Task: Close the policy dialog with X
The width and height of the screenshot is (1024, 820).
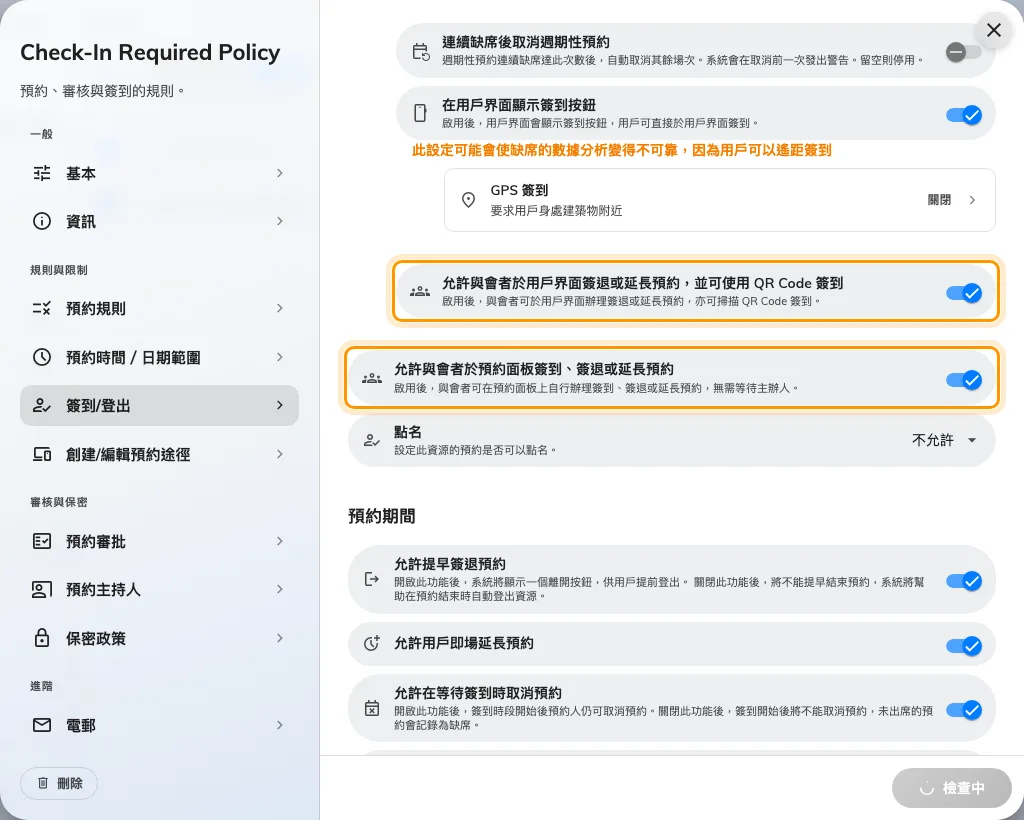Action: pos(994,30)
